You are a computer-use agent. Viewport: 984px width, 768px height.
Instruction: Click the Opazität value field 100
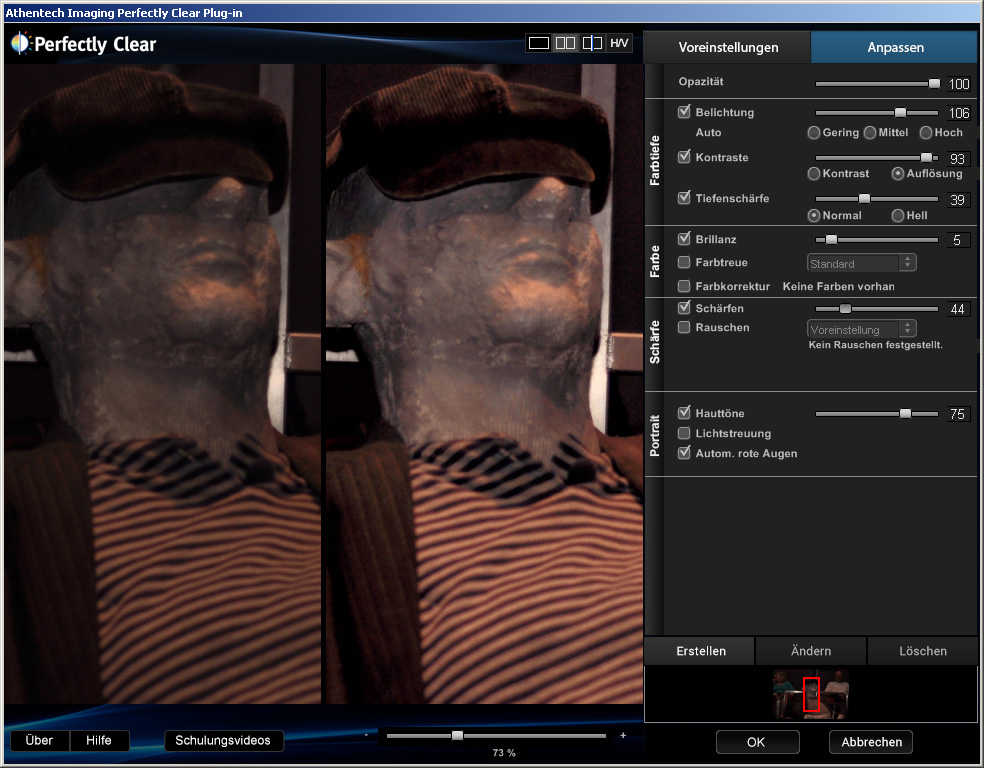pos(958,84)
